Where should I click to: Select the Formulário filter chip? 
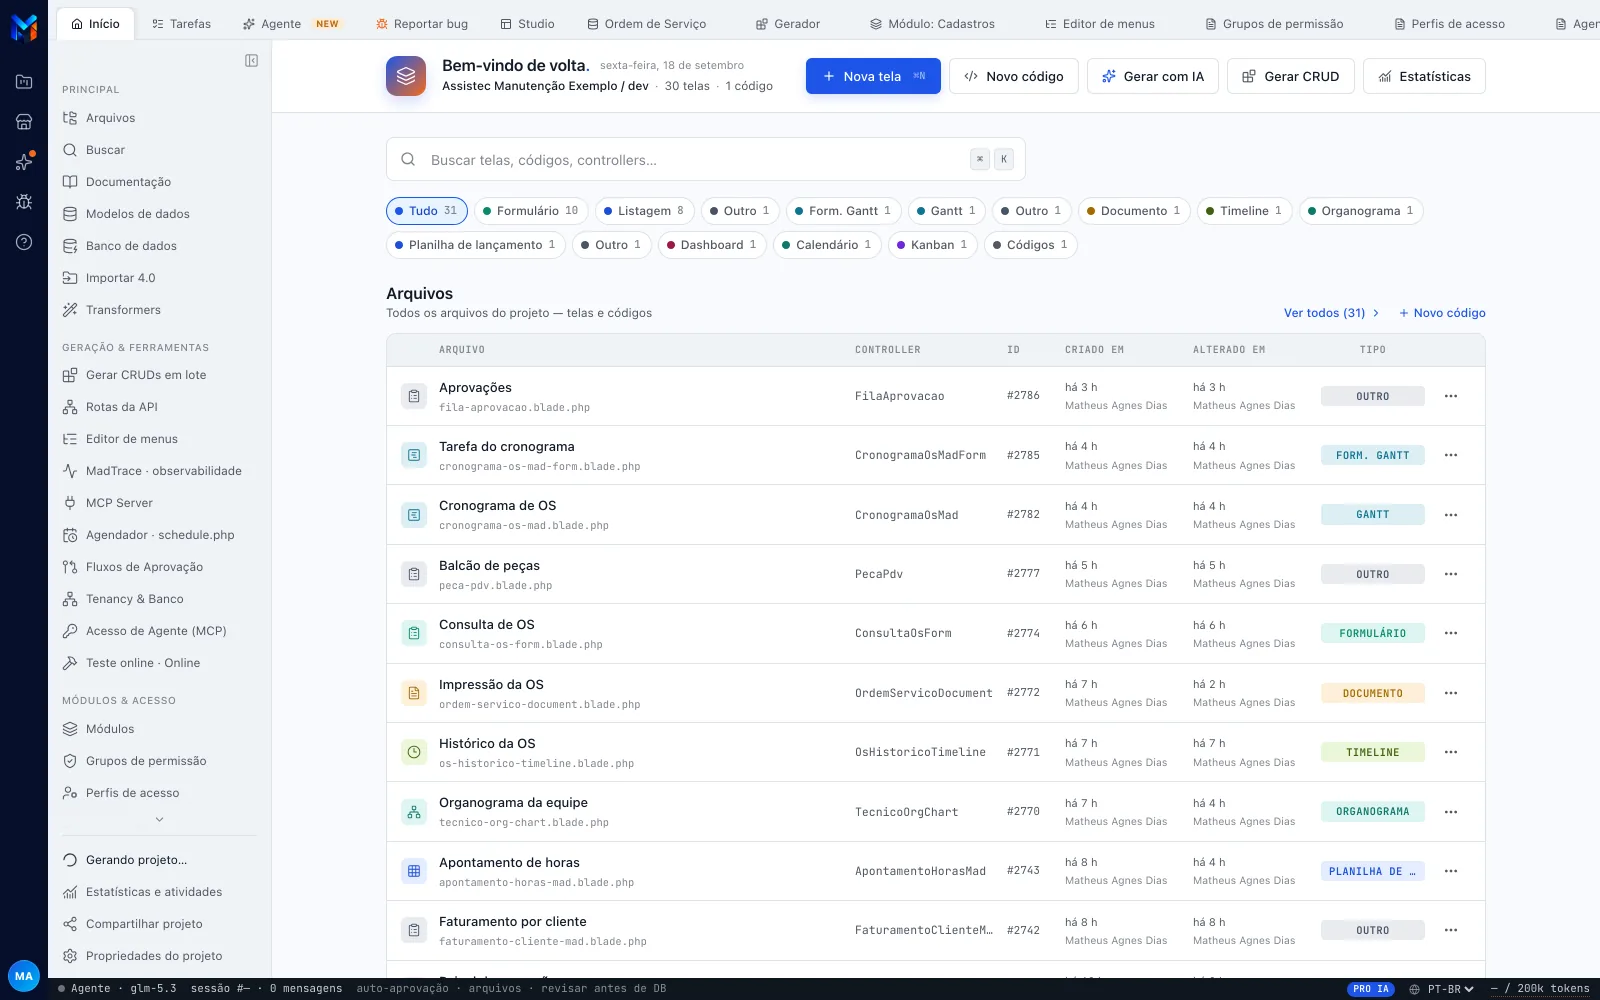point(531,211)
